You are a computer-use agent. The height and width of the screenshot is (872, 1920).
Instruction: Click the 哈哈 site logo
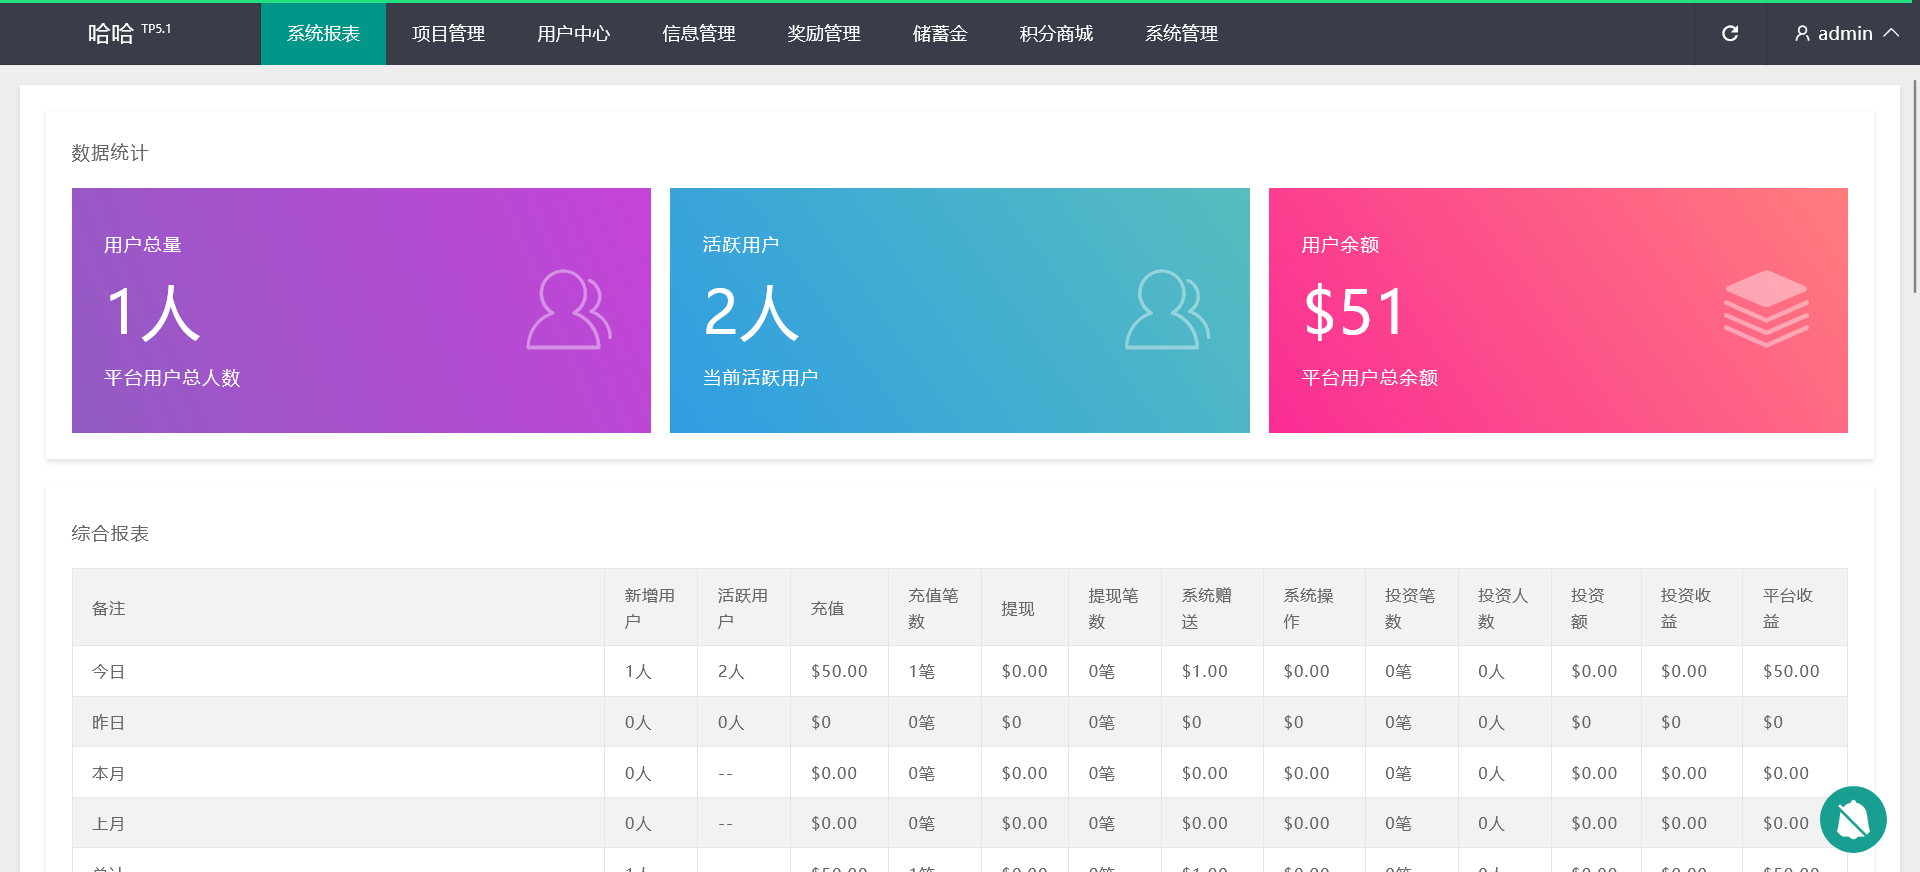[x=111, y=34]
